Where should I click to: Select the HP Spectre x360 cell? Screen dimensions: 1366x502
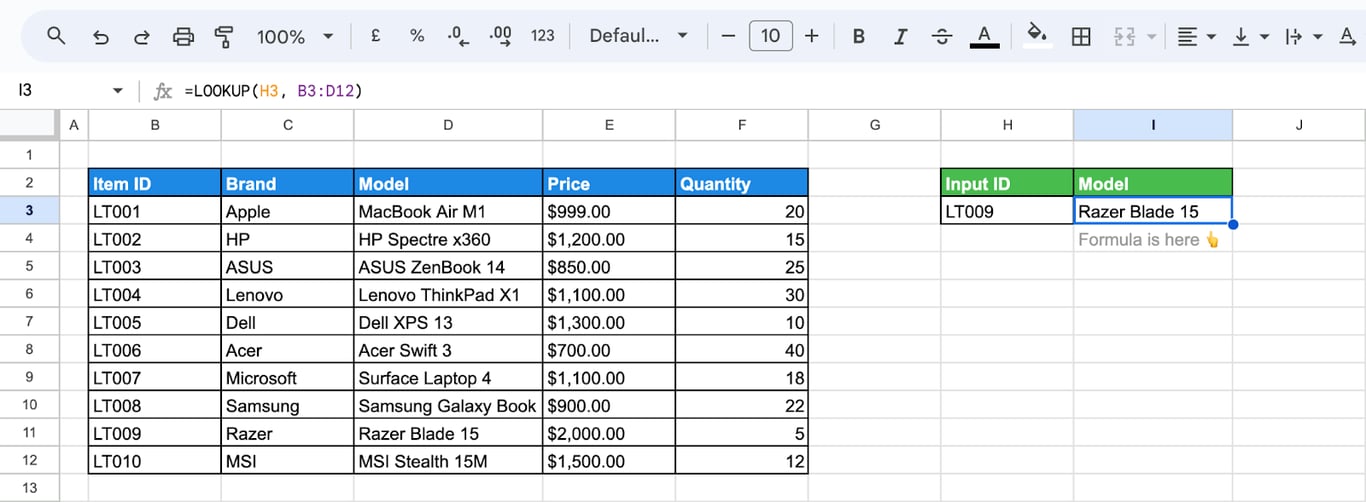click(448, 239)
